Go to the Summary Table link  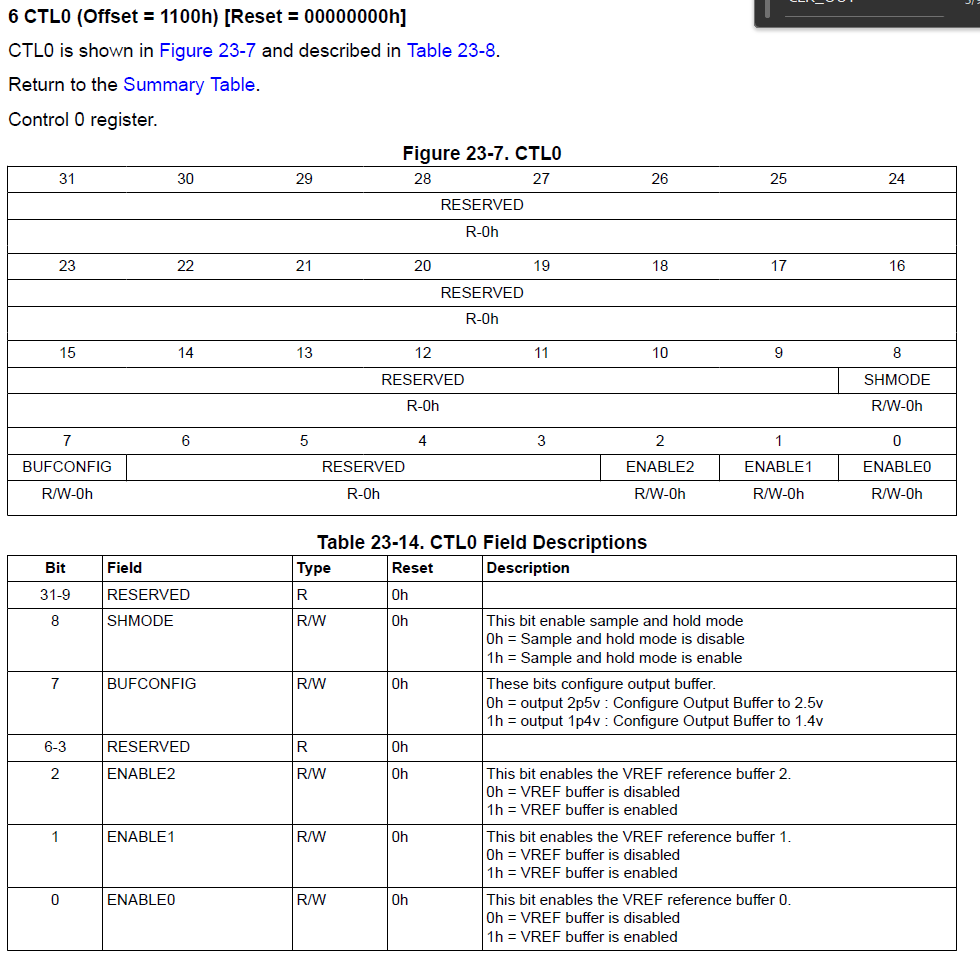189,84
